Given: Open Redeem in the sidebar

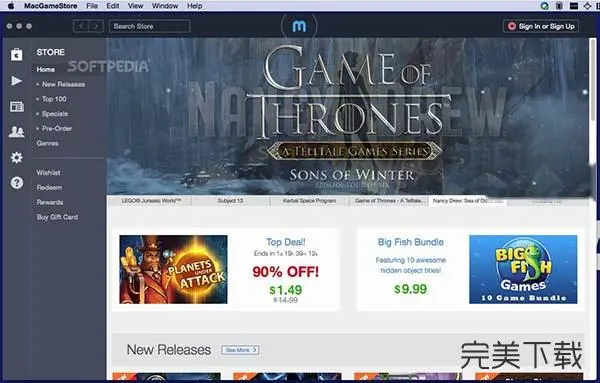Looking at the screenshot, I should (49, 187).
